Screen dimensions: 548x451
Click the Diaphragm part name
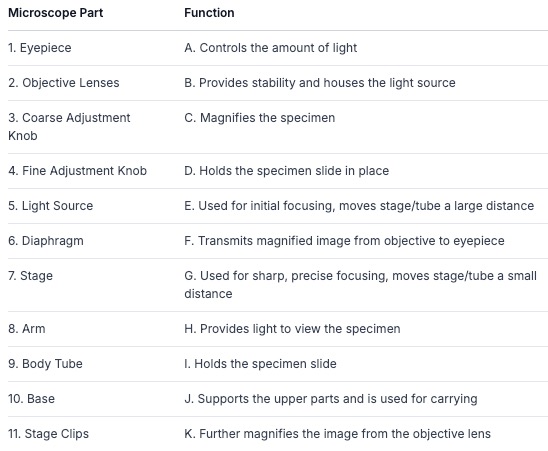pos(46,241)
